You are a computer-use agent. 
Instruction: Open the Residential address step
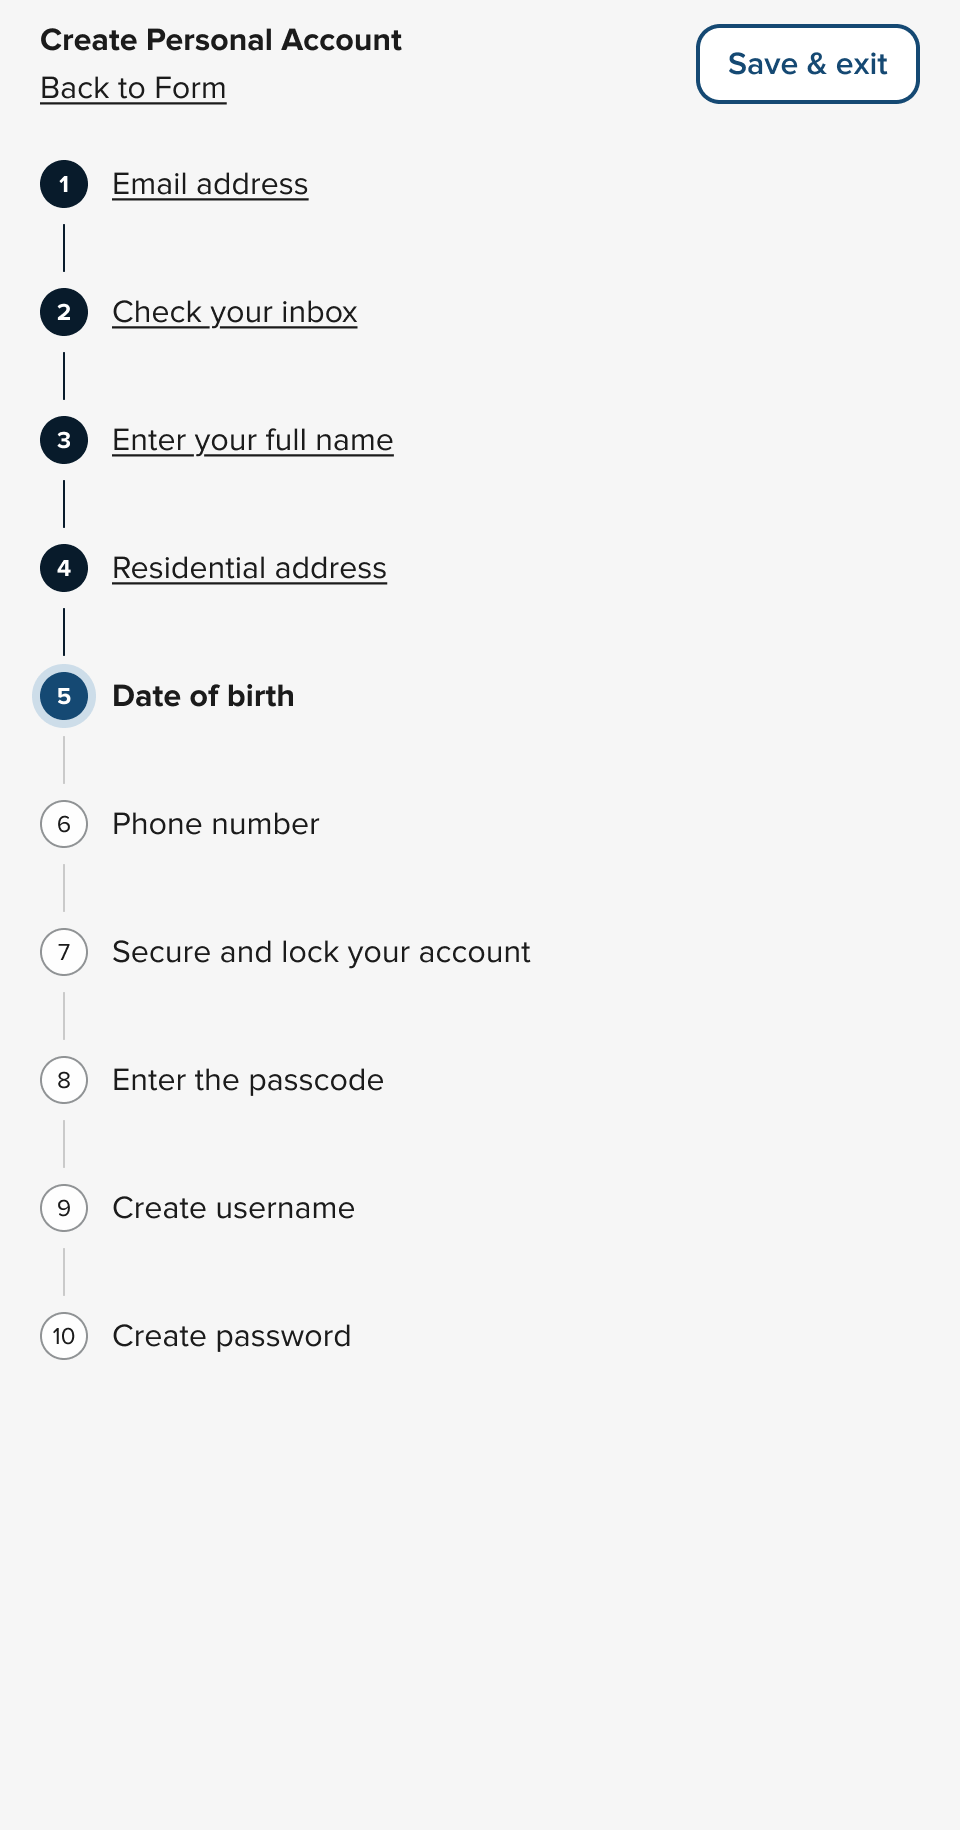(249, 568)
